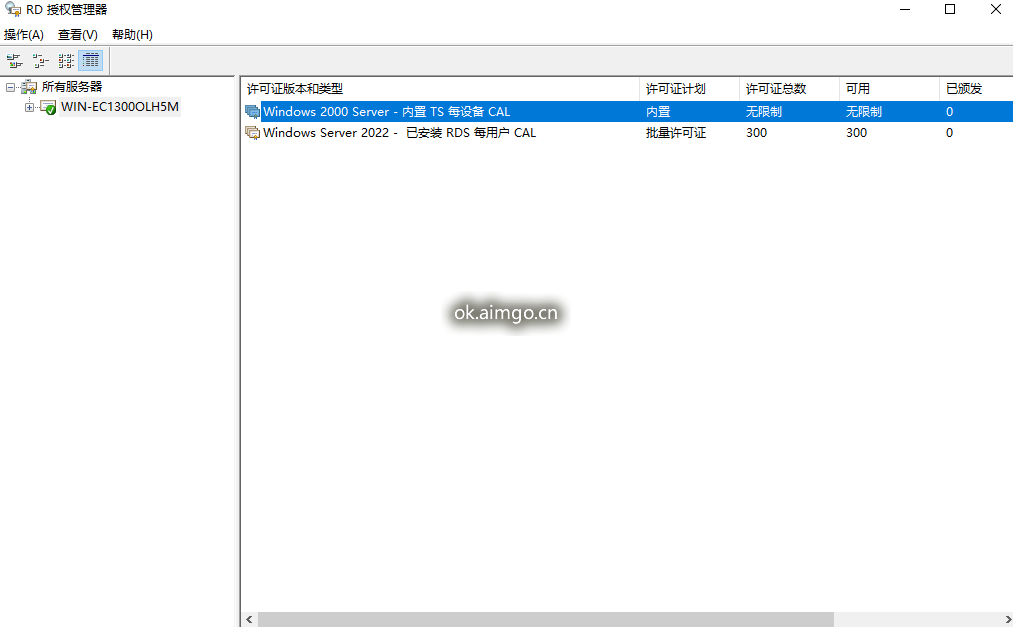1013x627 pixels.
Task: Sort by 许可证计划 column header
Action: [x=689, y=88]
